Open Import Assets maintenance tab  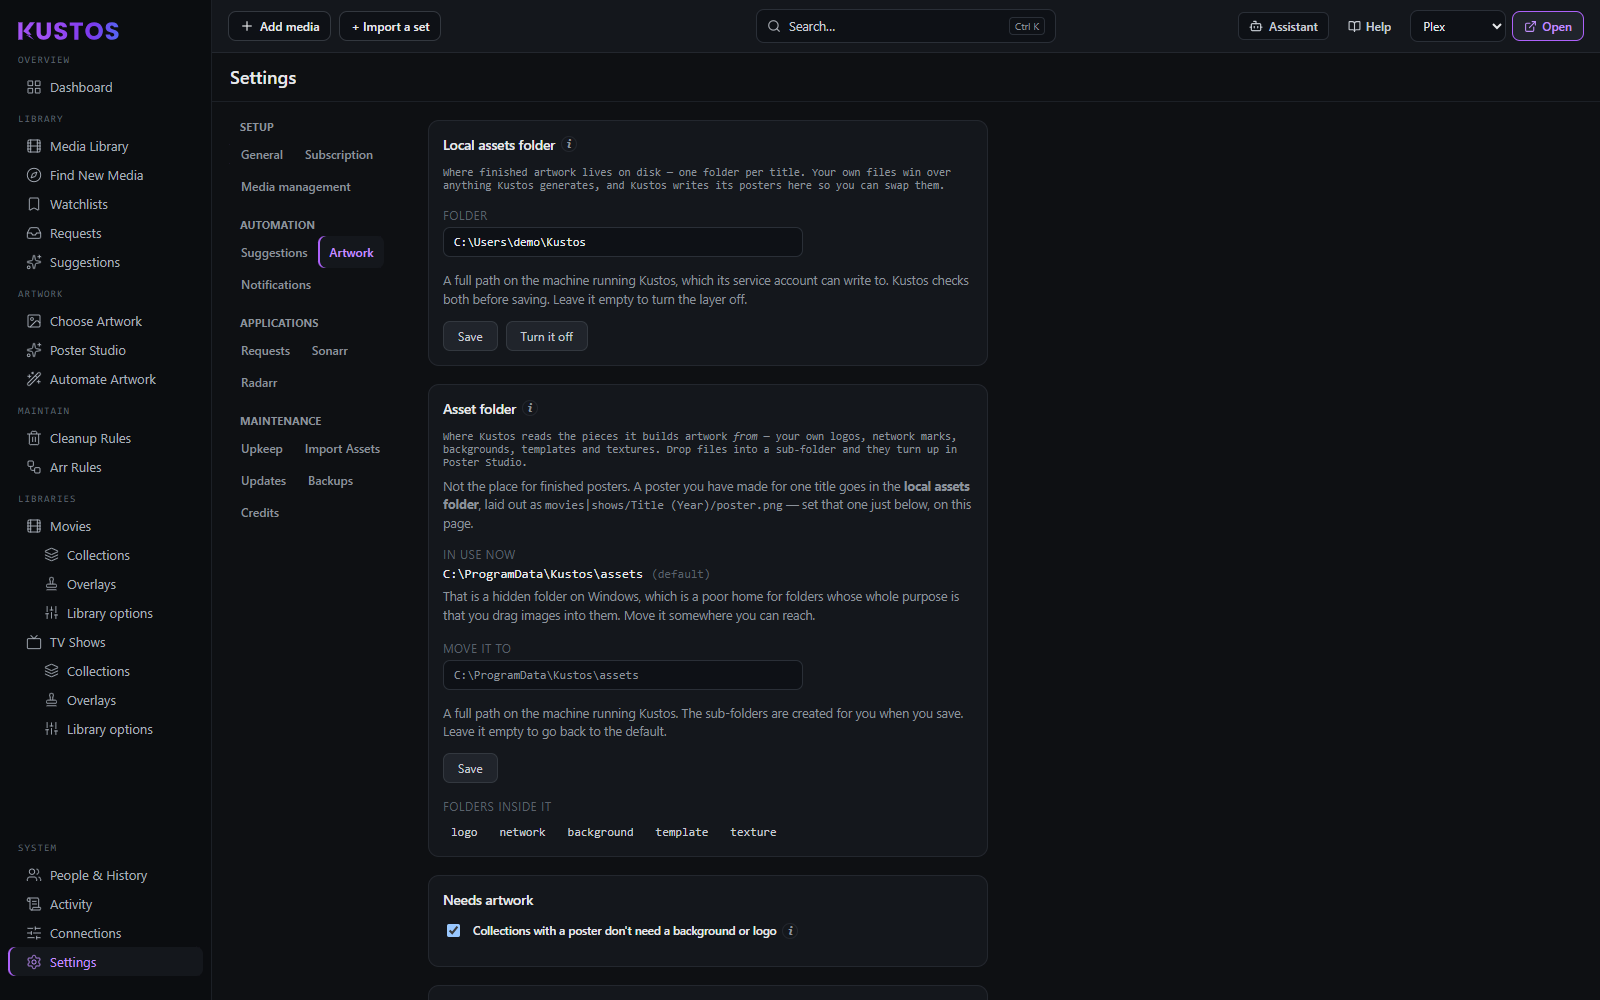[342, 449]
